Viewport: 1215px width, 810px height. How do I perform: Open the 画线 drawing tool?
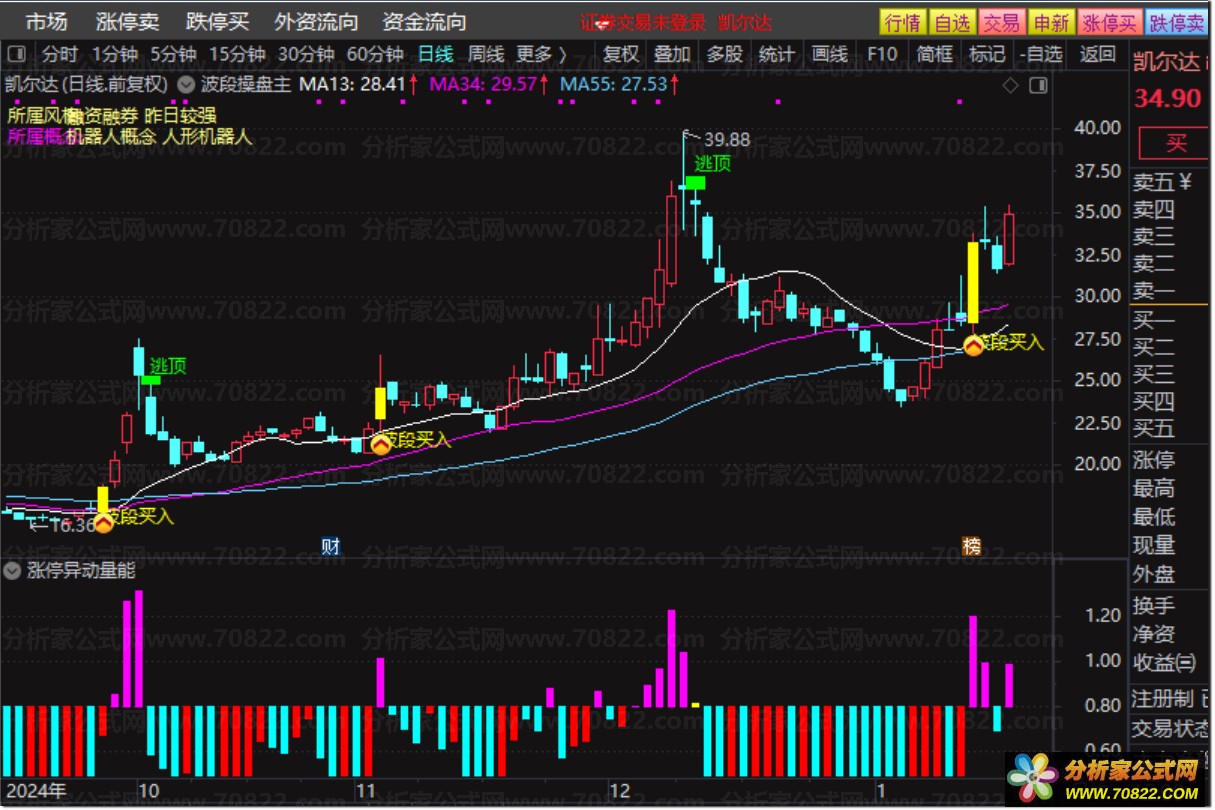829,54
